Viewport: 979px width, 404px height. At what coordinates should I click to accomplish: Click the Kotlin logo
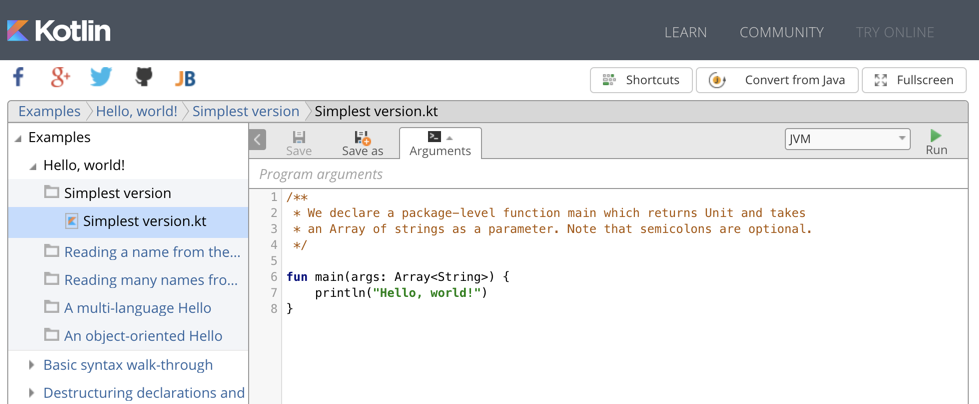[59, 31]
